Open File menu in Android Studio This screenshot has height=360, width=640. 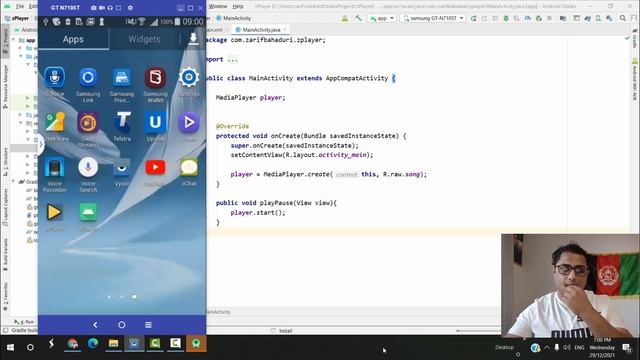coord(20,7)
